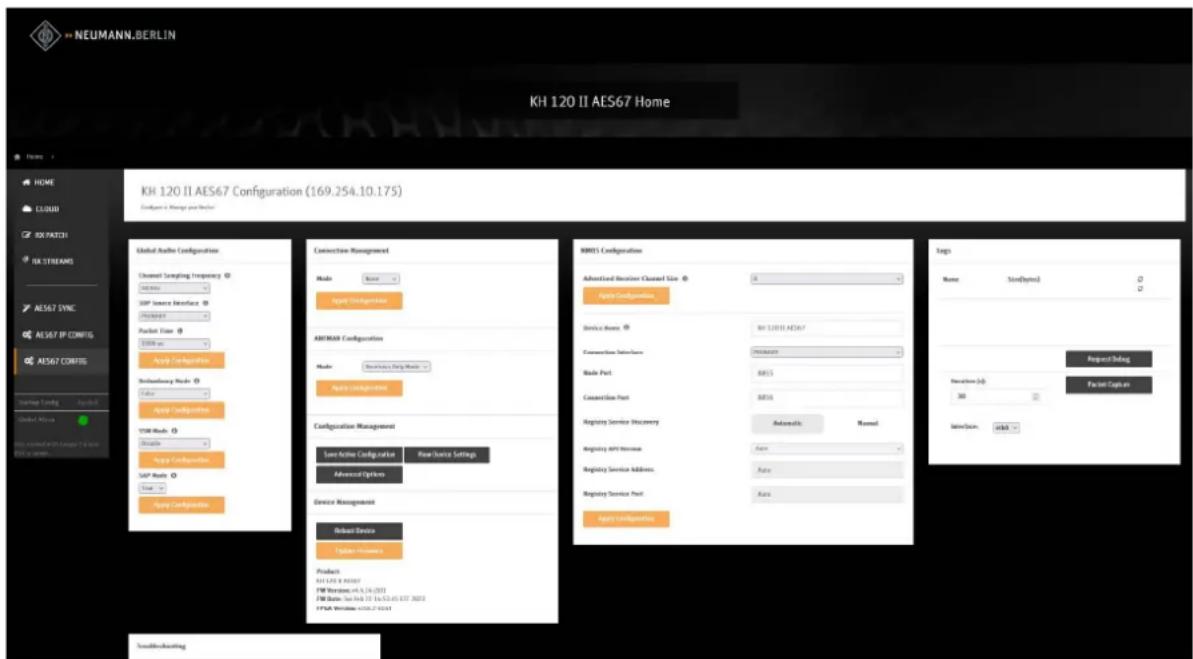
Task: Click Advanced Options button
Action: coord(359,474)
